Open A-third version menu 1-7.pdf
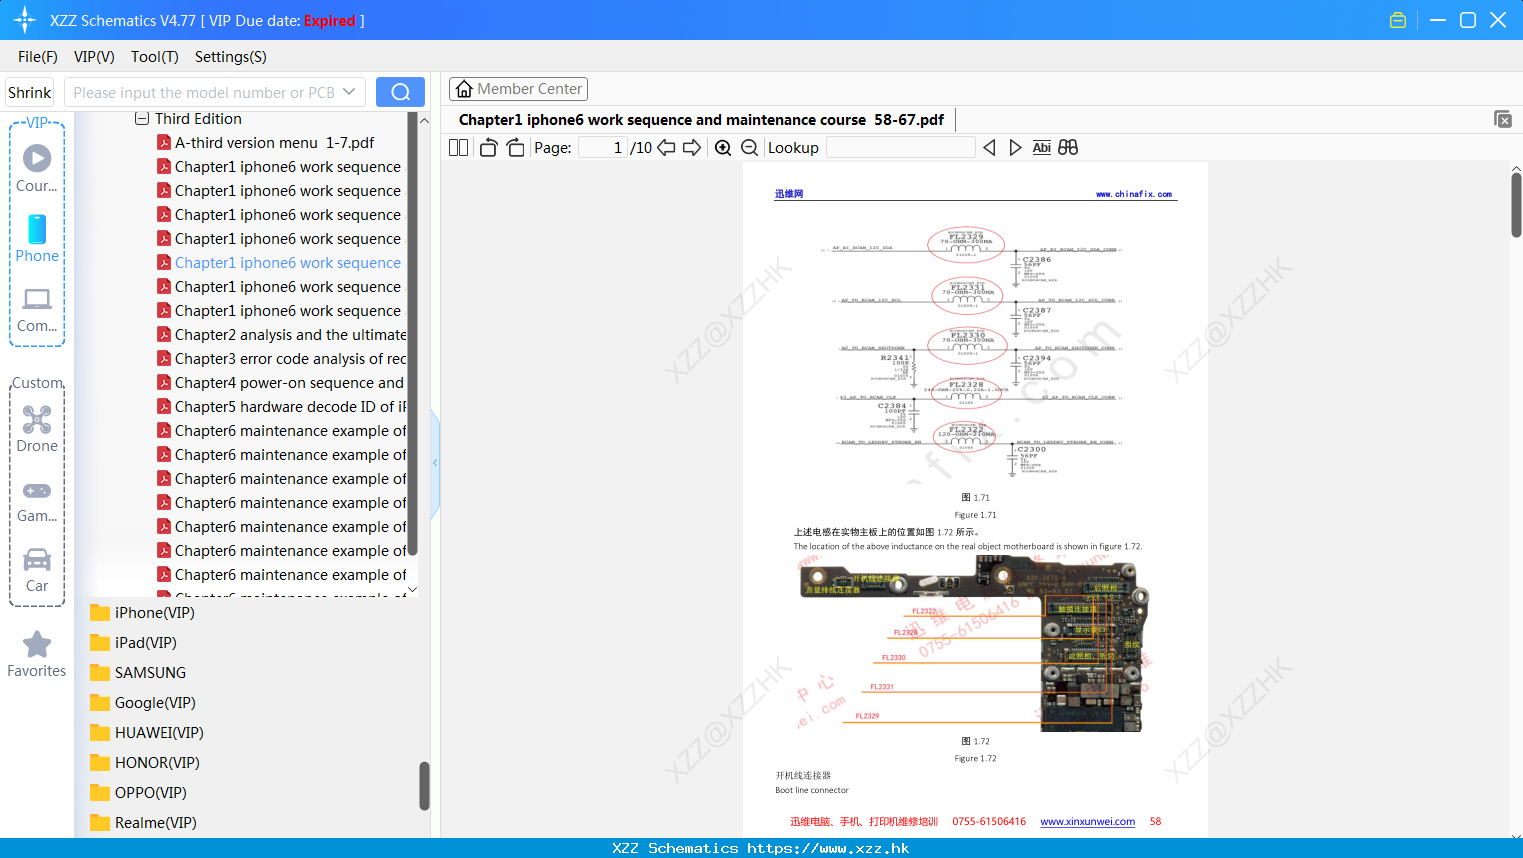1523x858 pixels. click(x=266, y=143)
